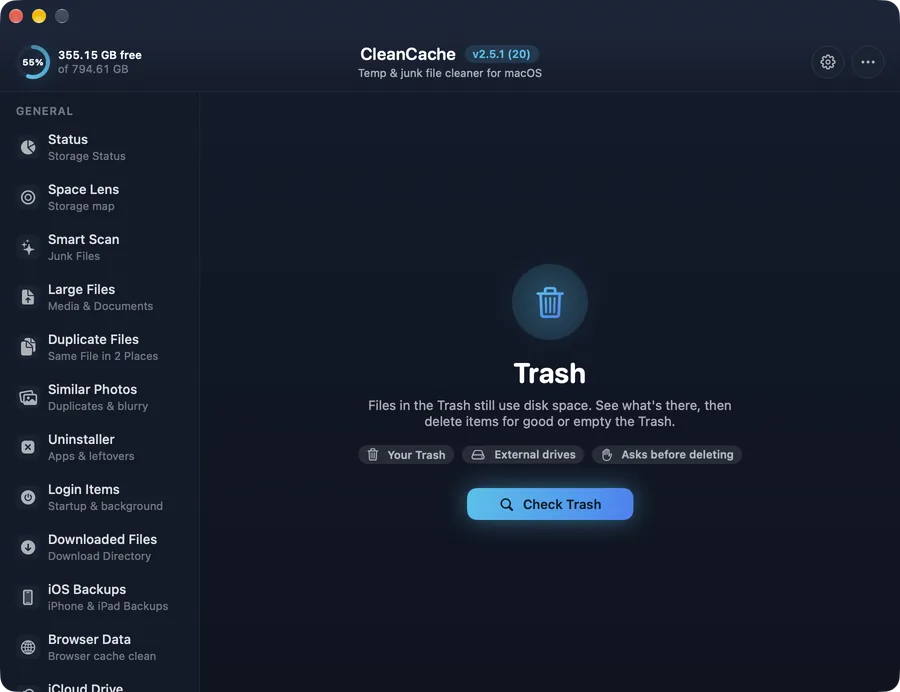Click the Check Trash button
Image resolution: width=900 pixels, height=692 pixels.
coord(549,504)
